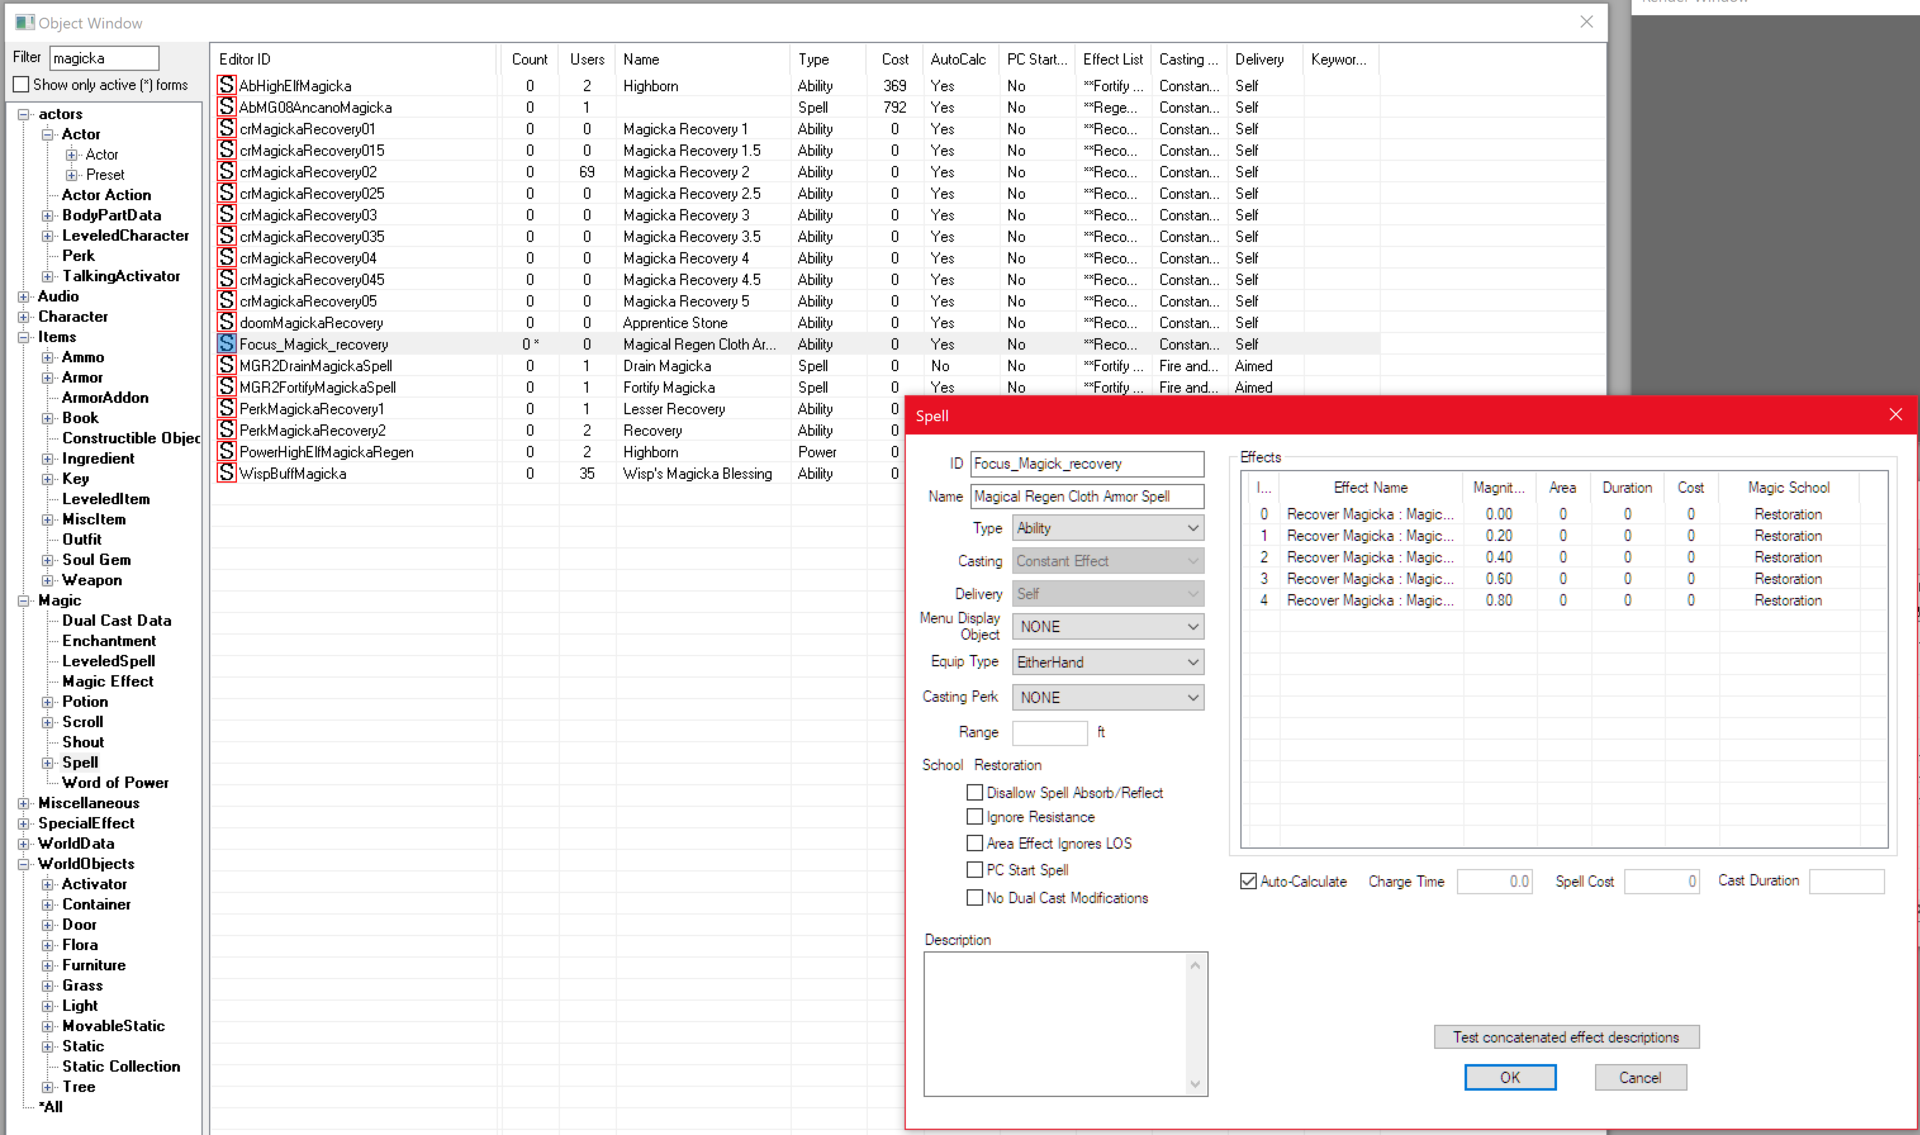1920x1135 pixels.
Task: Expand the Audio tree node
Action: pyautogui.click(x=23, y=296)
